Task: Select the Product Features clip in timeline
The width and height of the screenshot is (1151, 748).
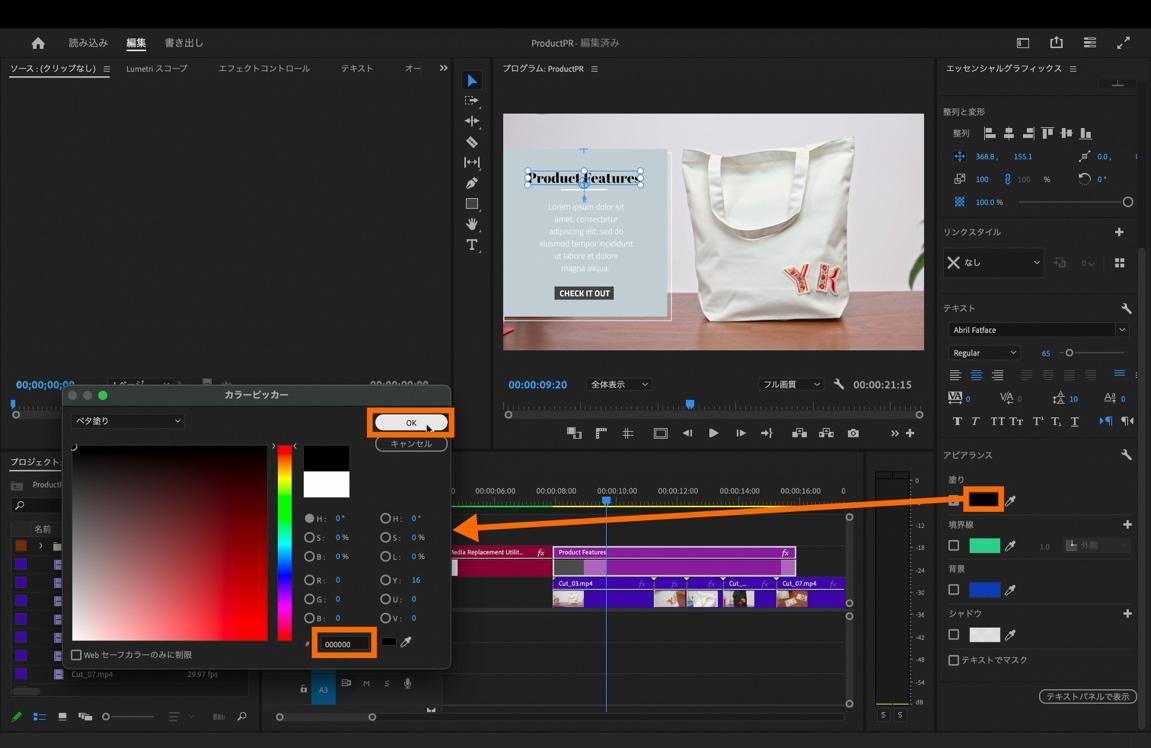Action: tap(674, 561)
